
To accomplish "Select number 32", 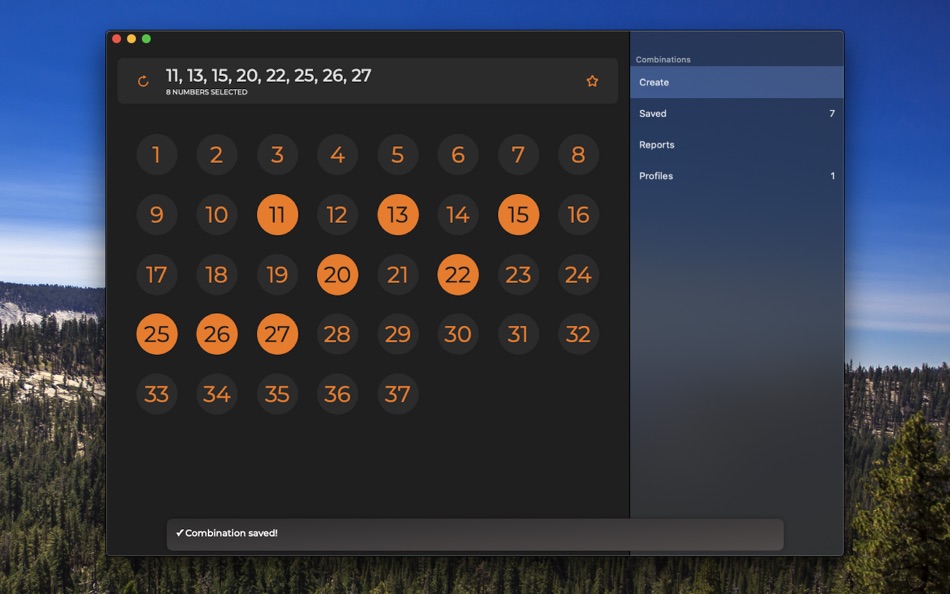I will [x=579, y=334].
